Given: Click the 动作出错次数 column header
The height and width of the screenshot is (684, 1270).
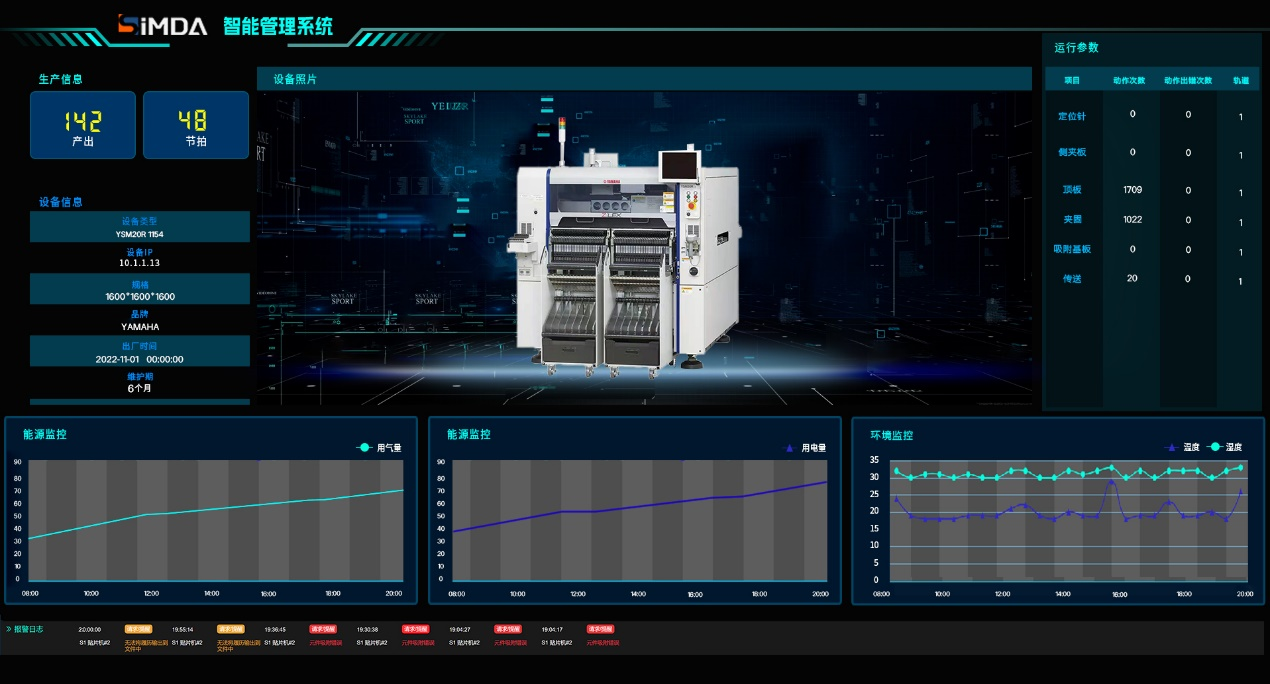Looking at the screenshot, I should (x=1188, y=80).
